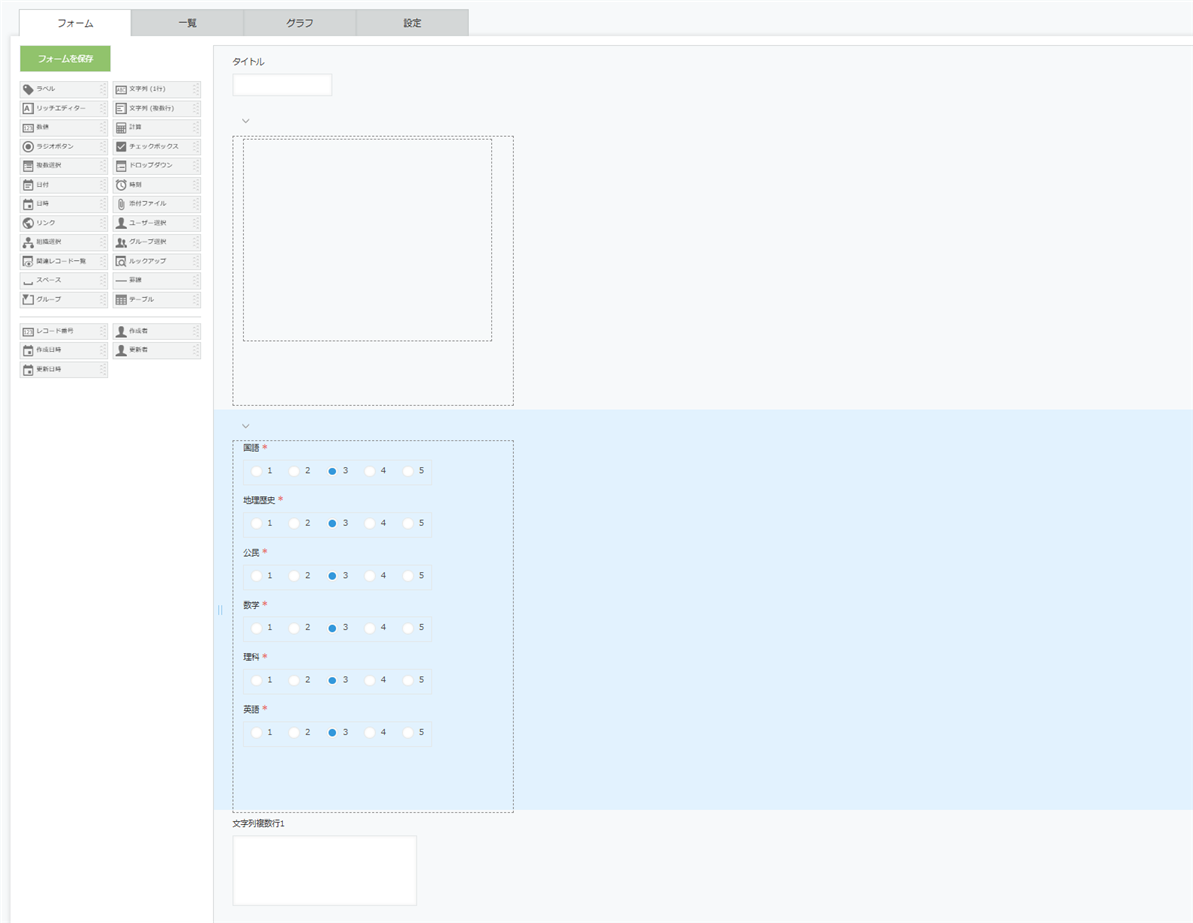Viewport: 1193px width, 923px height.
Task: Choose option 2 for 英語
Action: pyautogui.click(x=294, y=733)
